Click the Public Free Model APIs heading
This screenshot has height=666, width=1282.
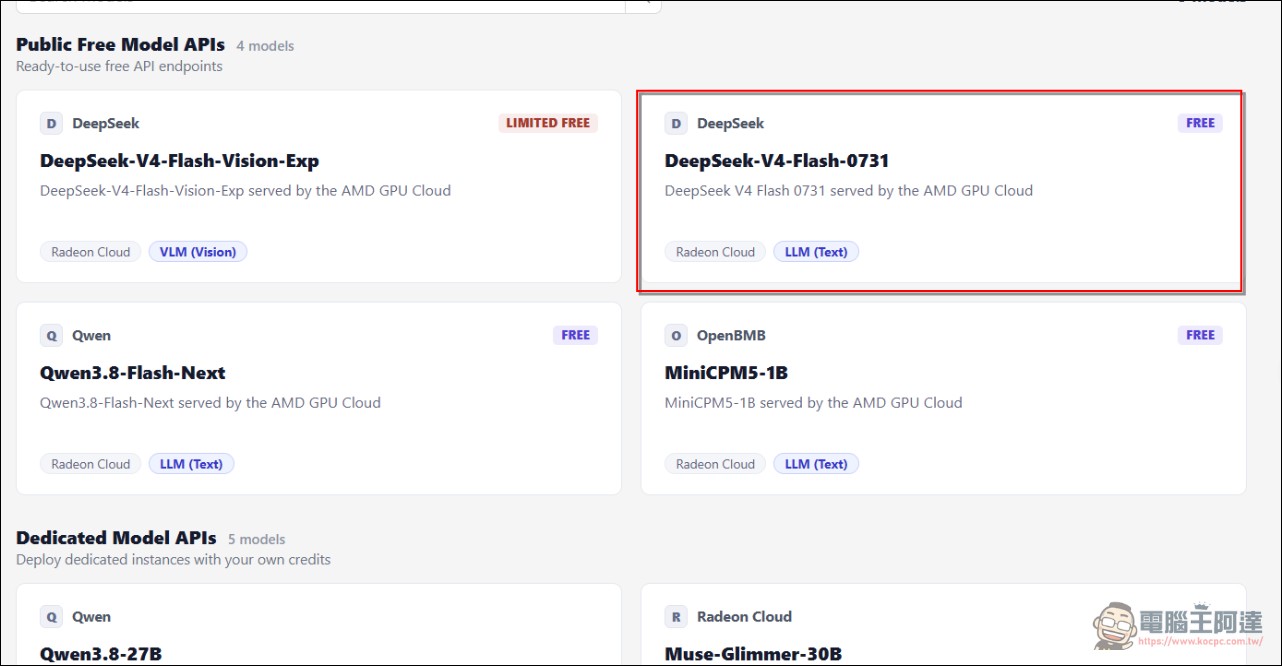pyautogui.click(x=120, y=45)
